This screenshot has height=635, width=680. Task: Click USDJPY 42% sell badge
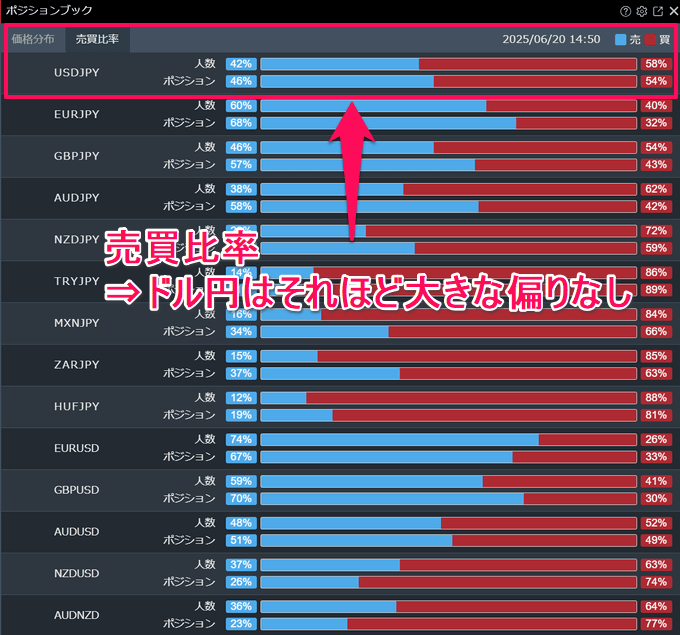pyautogui.click(x=241, y=64)
